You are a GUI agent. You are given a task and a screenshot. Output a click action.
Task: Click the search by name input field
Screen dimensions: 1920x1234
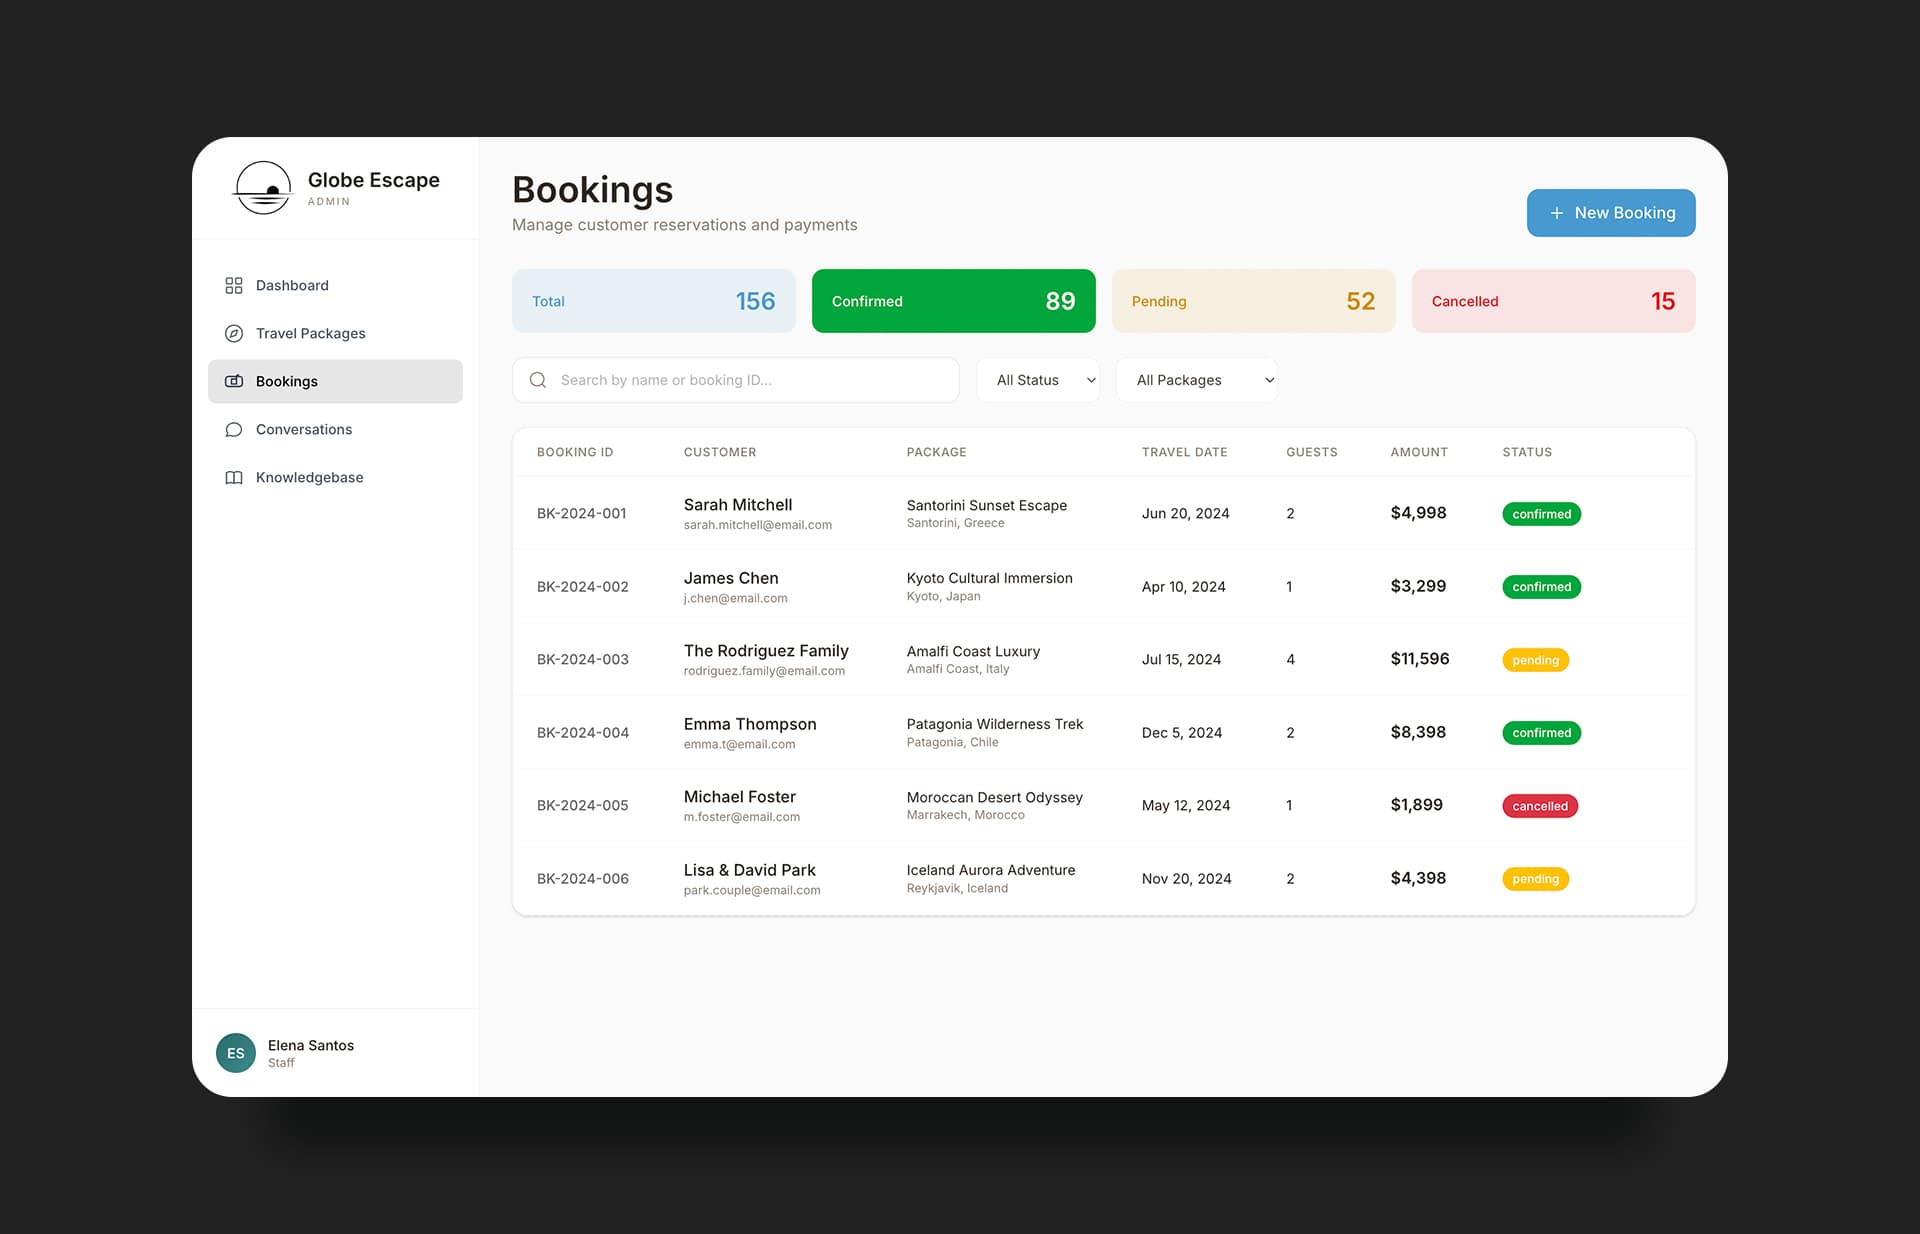tap(750, 380)
